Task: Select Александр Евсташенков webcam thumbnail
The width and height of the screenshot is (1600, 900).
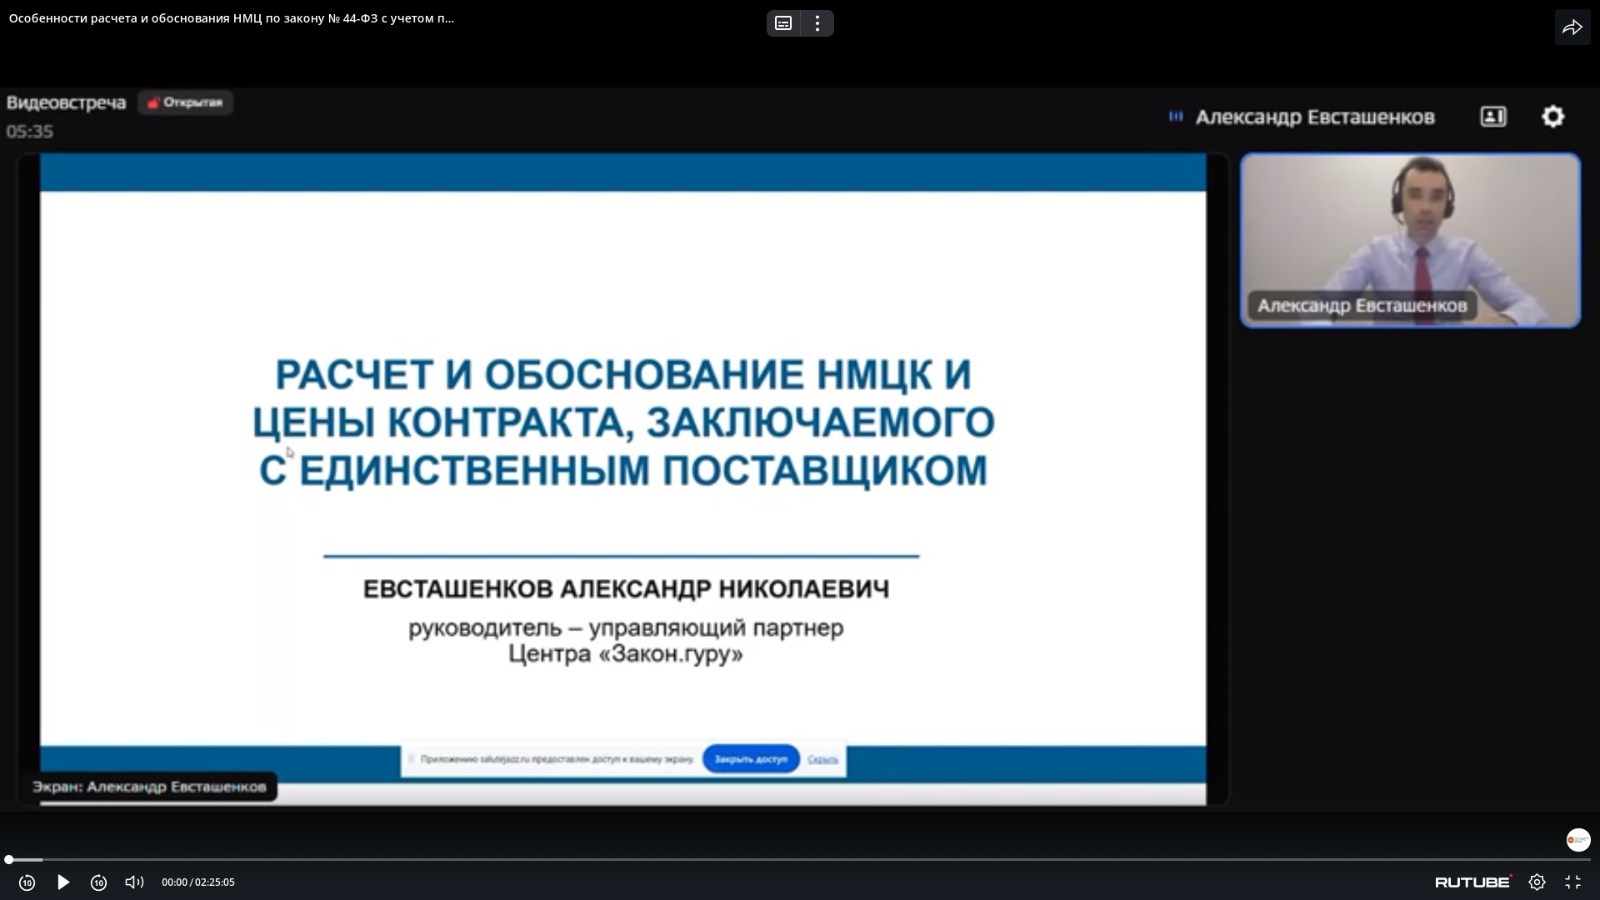Action: point(1410,240)
